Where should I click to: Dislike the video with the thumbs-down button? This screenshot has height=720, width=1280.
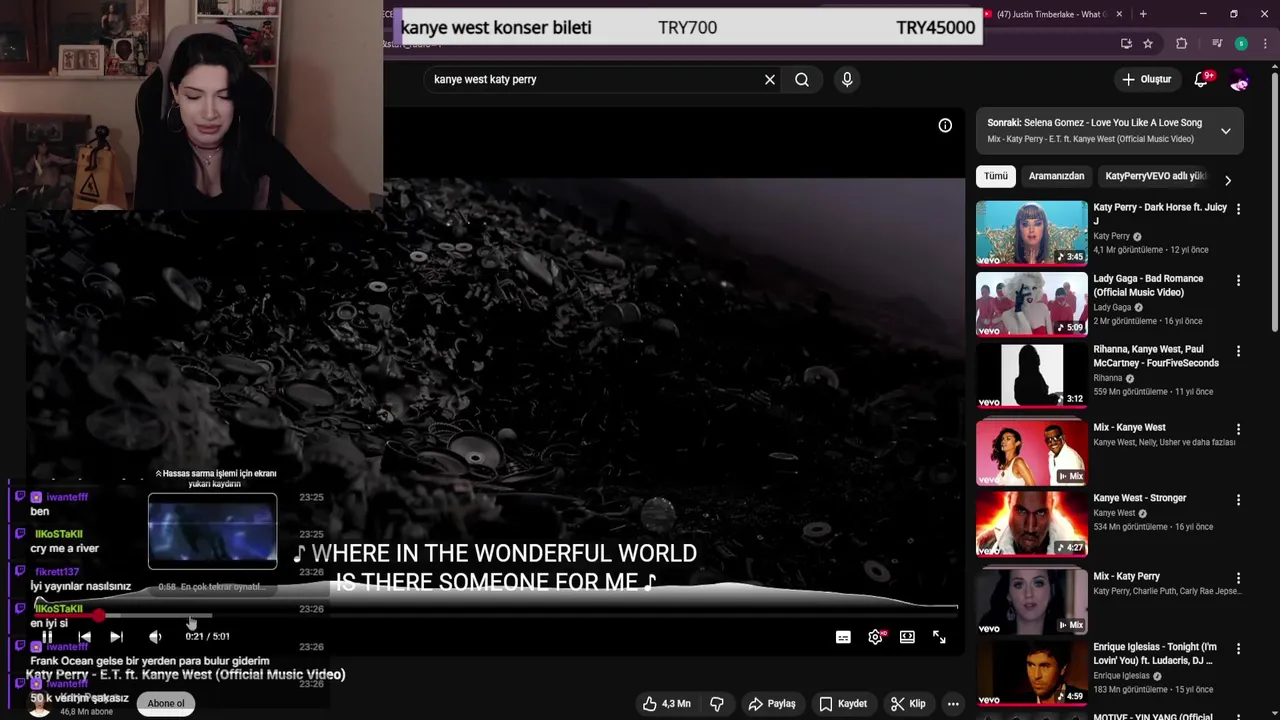(x=717, y=704)
